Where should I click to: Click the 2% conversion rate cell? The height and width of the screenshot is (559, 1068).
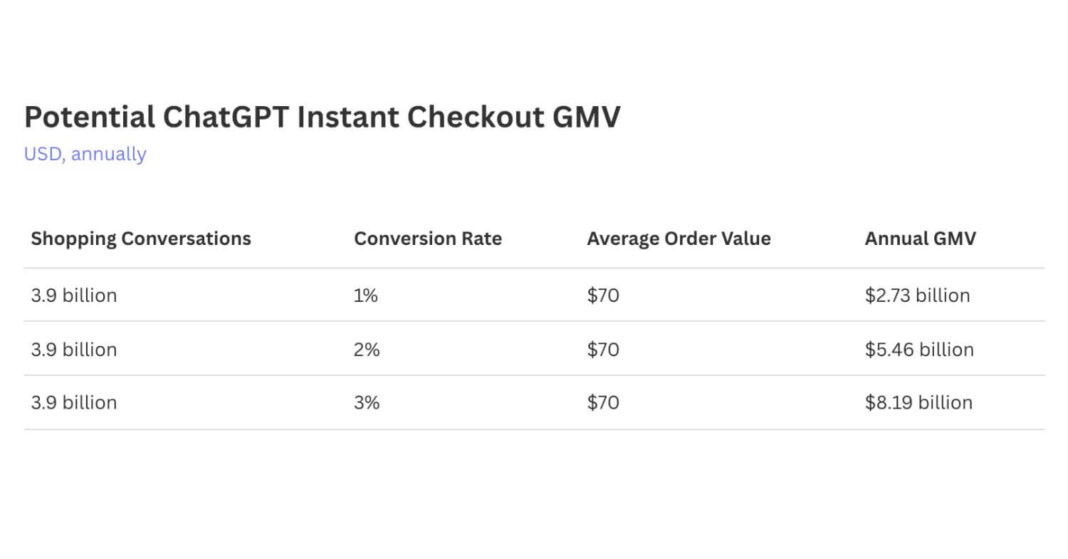pyautogui.click(x=367, y=350)
